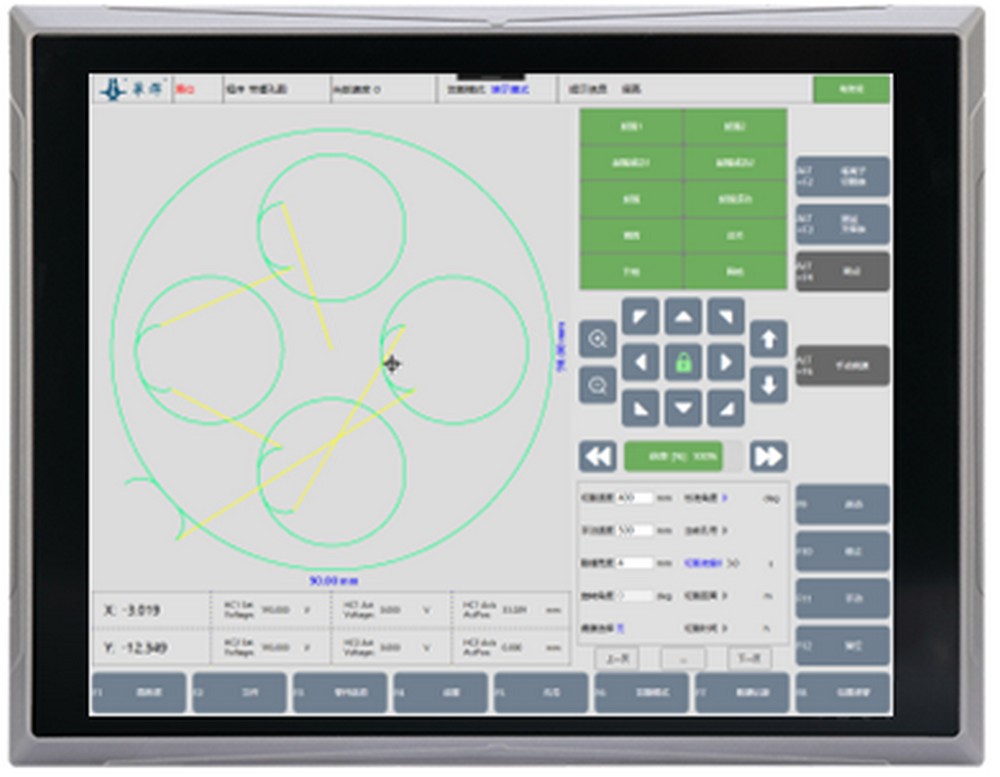Click the double-right fast-forward speed button
The height and width of the screenshot is (777, 1000).
(x=768, y=456)
